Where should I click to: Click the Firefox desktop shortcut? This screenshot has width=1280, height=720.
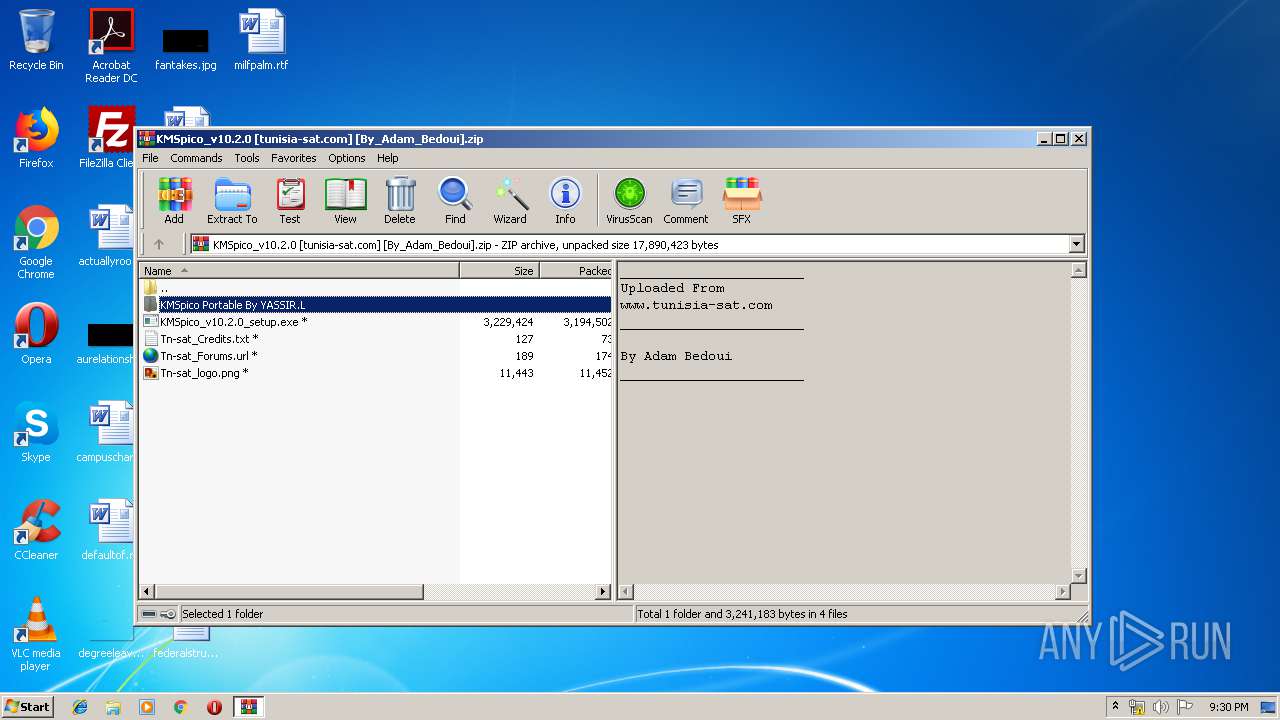tap(36, 138)
